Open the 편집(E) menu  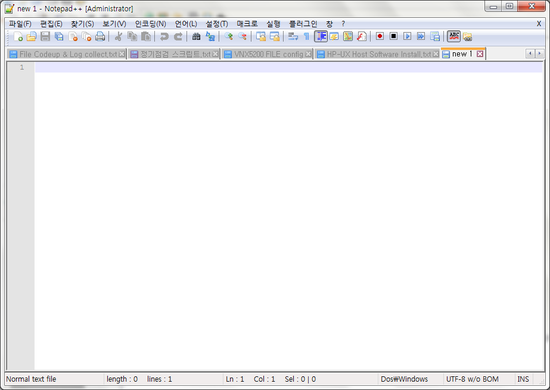pyautogui.click(x=51, y=24)
